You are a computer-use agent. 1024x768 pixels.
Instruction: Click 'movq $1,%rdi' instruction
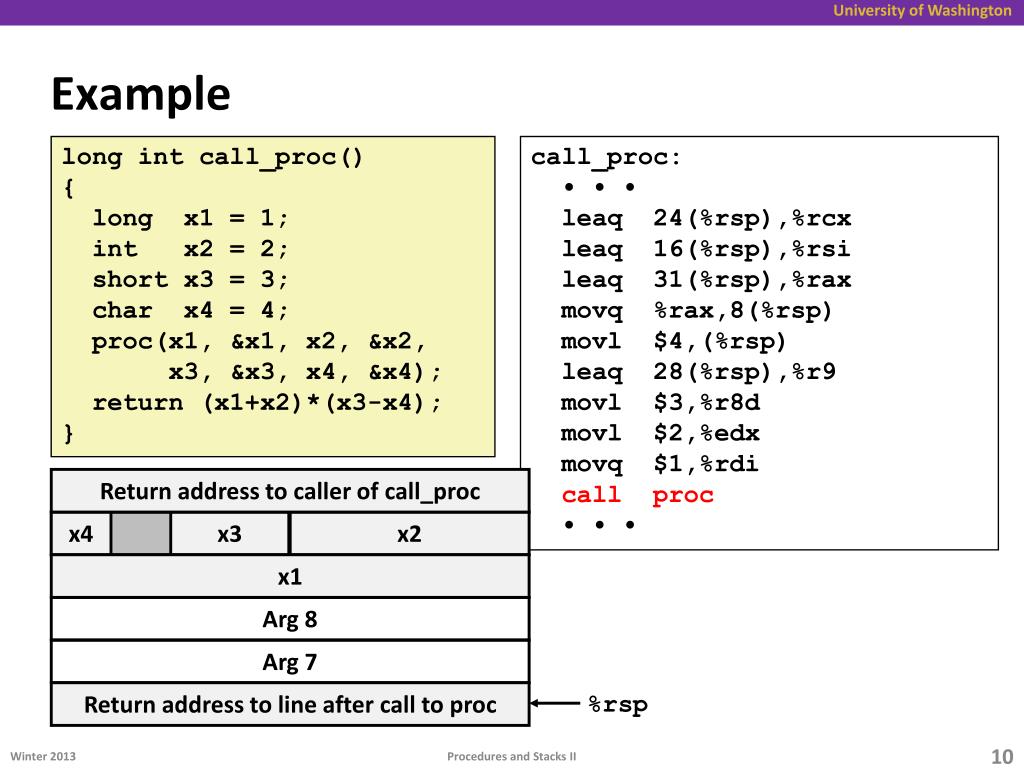[x=660, y=464]
